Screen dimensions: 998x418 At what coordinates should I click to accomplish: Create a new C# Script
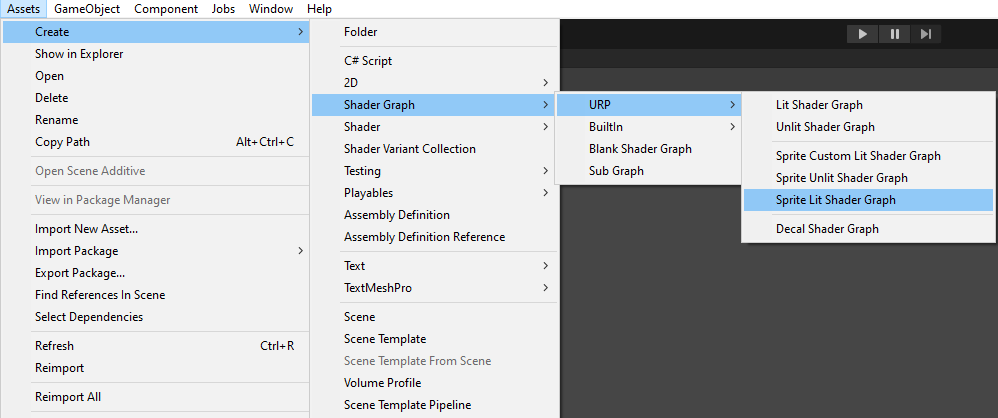click(x=368, y=61)
